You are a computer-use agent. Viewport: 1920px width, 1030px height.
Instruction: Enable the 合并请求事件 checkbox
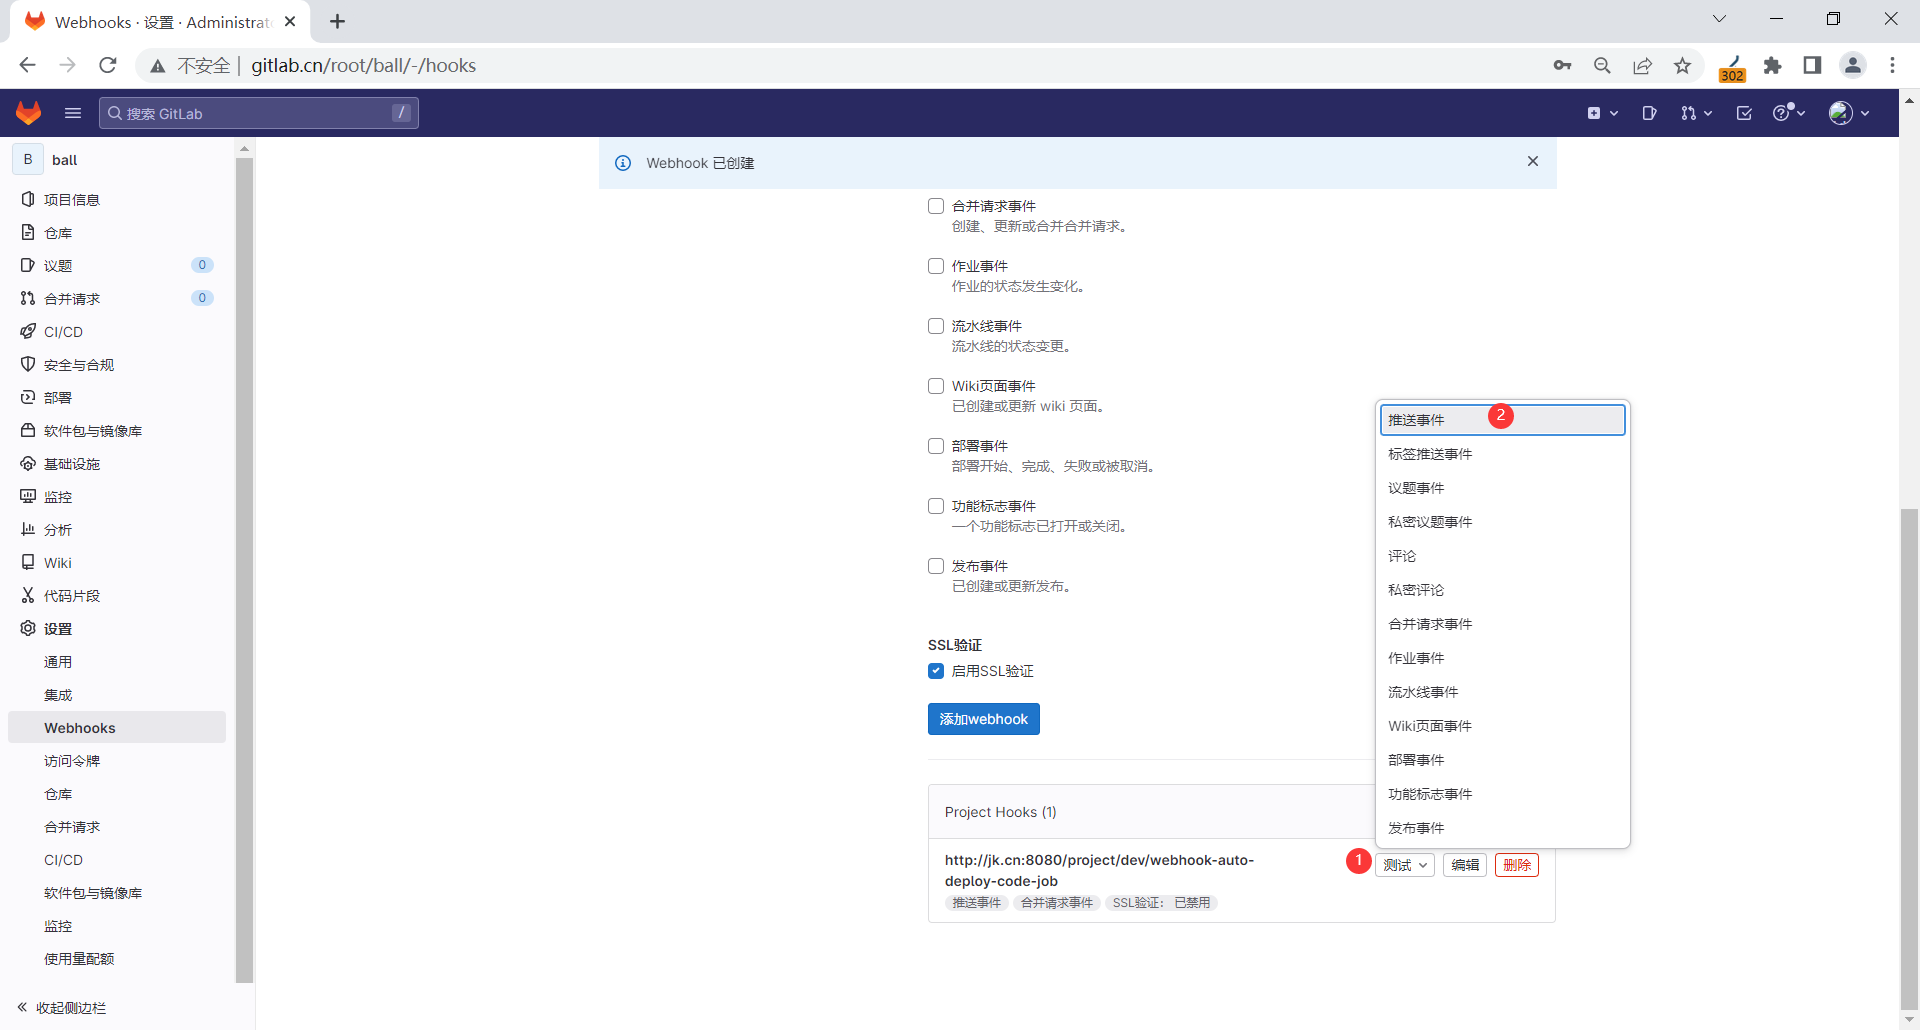936,206
